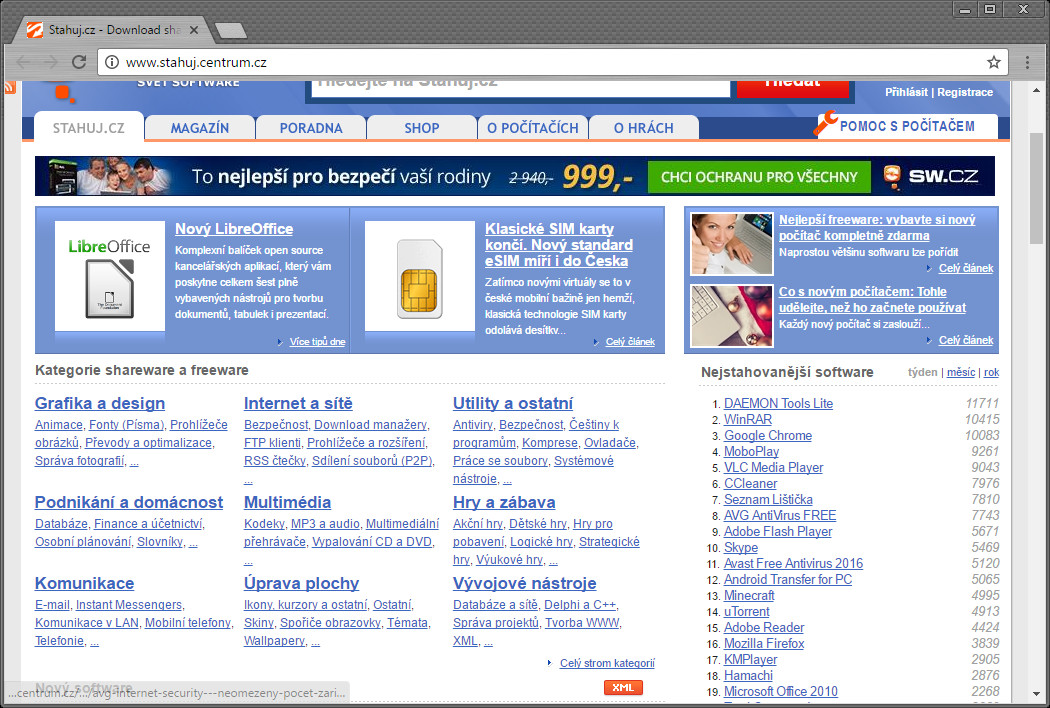Open the Grafika a design category
1050x708 pixels.
tap(100, 403)
